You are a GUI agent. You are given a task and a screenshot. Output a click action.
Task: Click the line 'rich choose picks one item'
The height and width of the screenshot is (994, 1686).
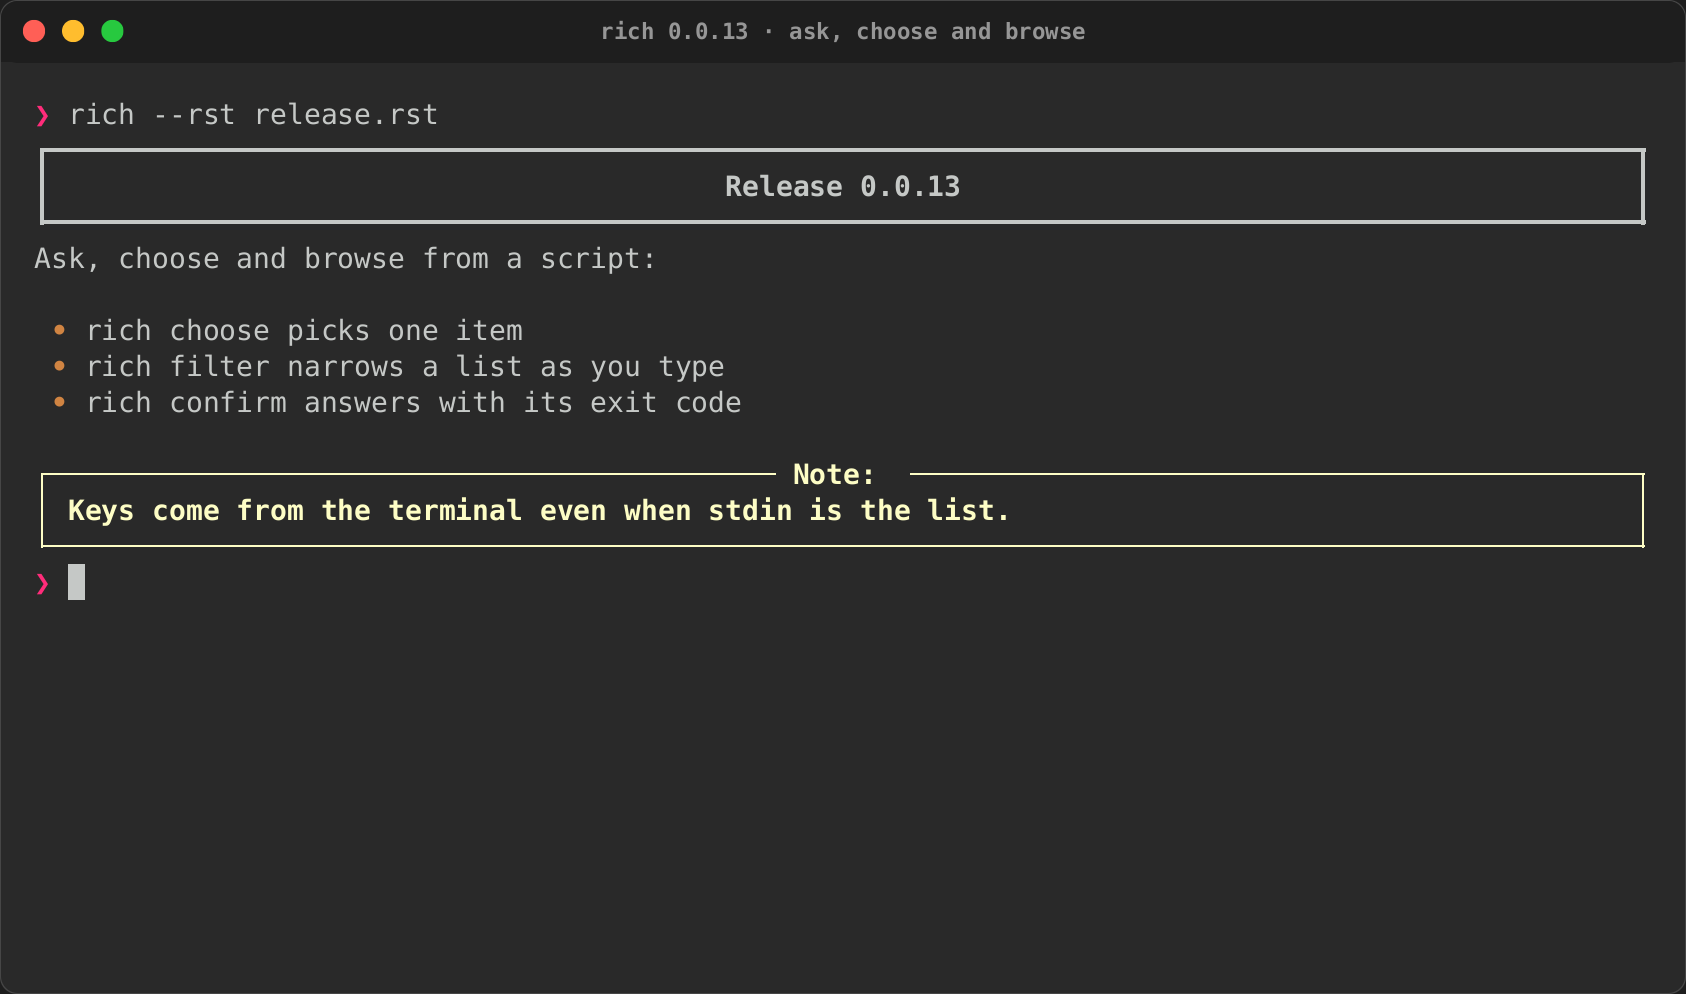point(305,331)
